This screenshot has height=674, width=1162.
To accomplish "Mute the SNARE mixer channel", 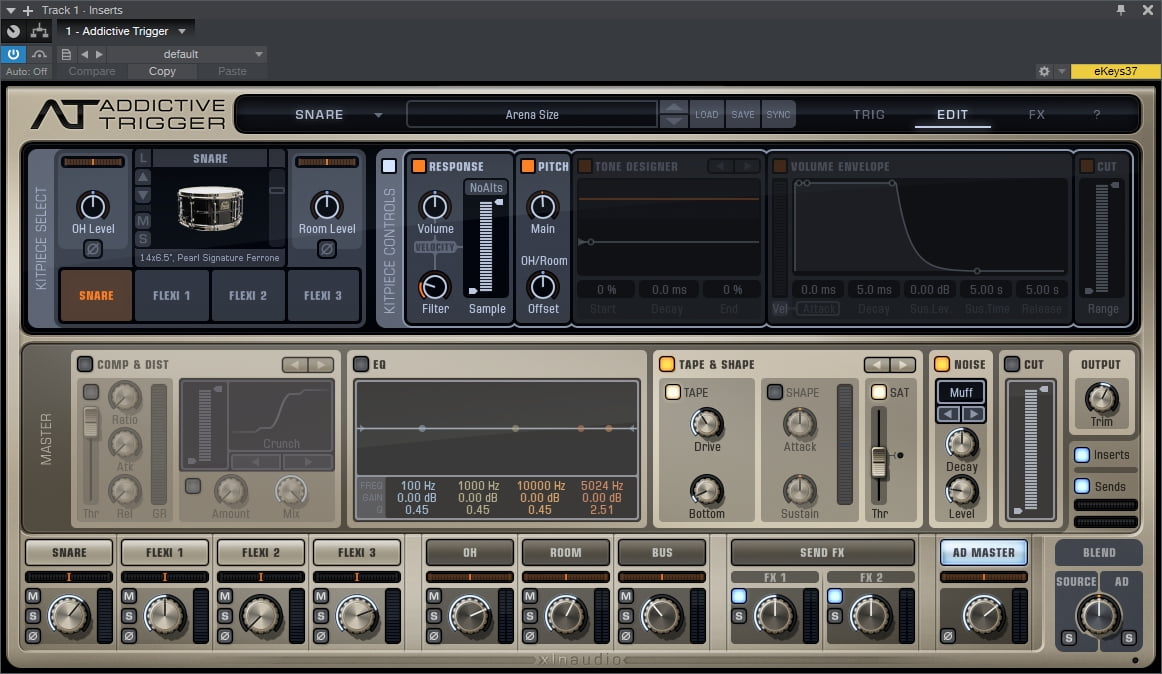I will coord(33,596).
